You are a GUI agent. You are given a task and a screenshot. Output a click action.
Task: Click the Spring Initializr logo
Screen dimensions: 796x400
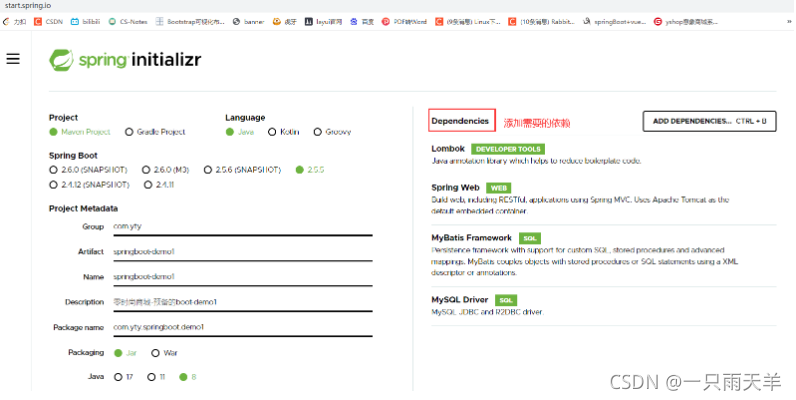pyautogui.click(x=125, y=60)
